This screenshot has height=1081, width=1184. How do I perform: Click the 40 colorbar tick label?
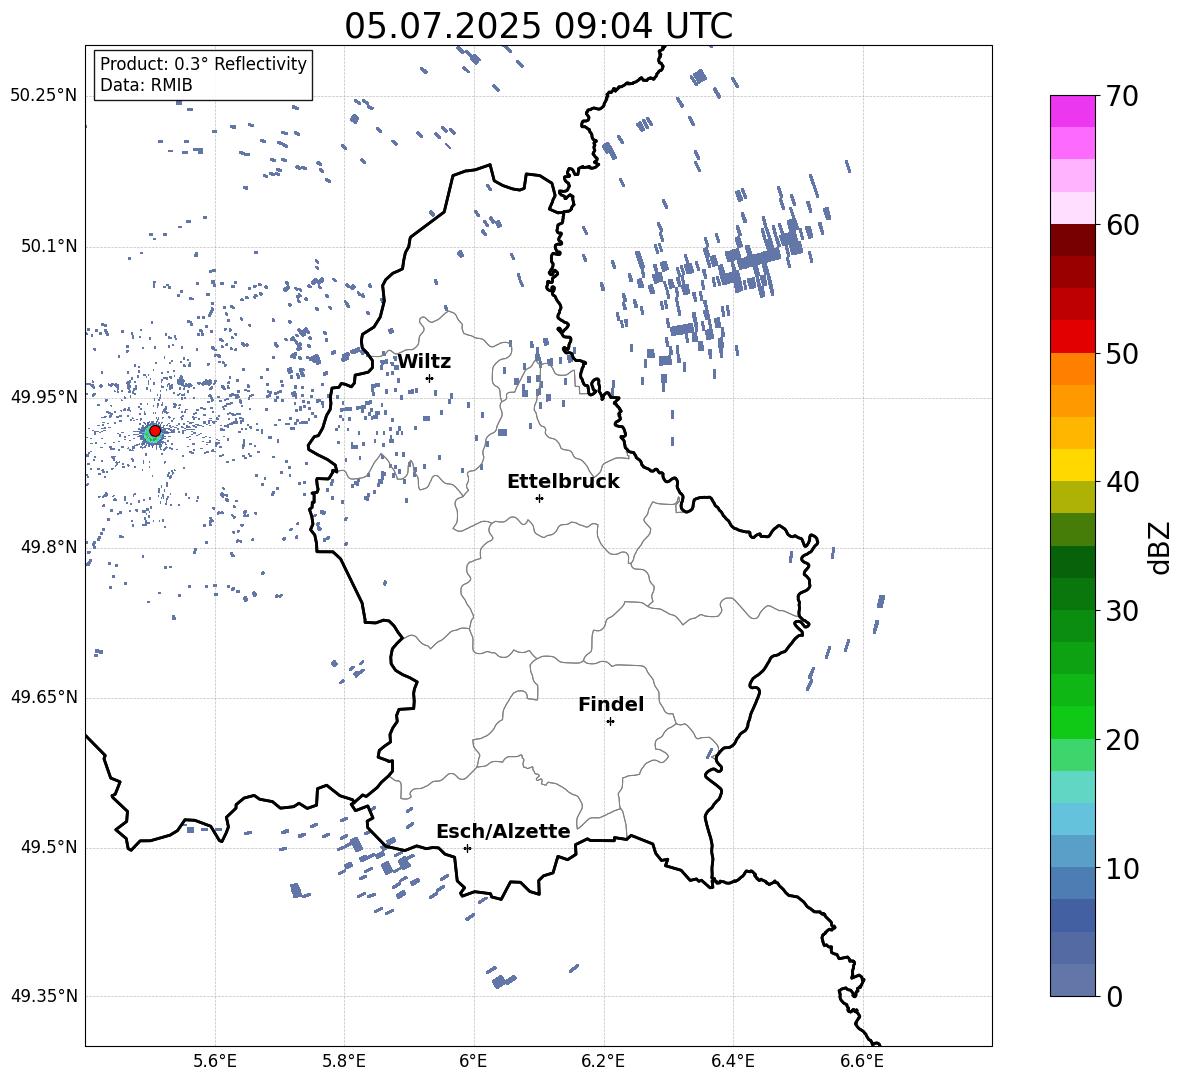click(x=1122, y=482)
